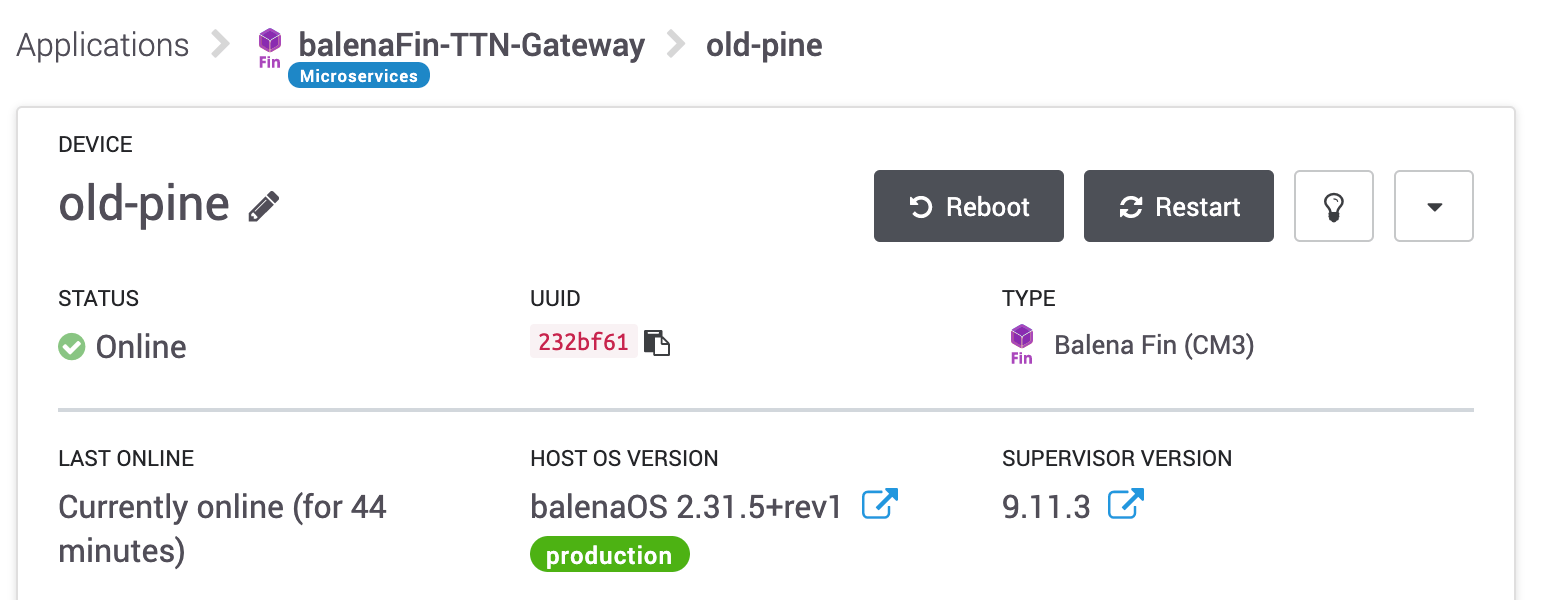Click the pencil icon to rename old-pine

[x=264, y=207]
